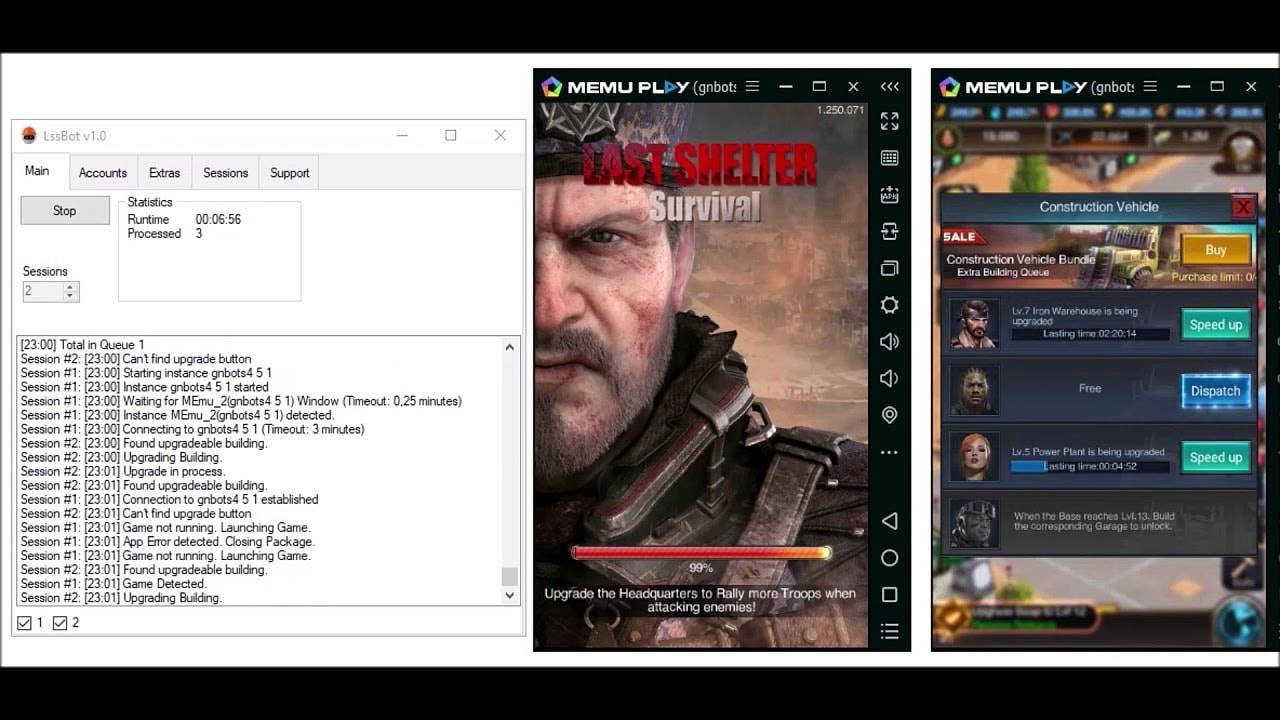The width and height of the screenshot is (1280, 720).
Task: Speed up the Lv.5 Power Plant upgrade
Action: tap(1215, 458)
